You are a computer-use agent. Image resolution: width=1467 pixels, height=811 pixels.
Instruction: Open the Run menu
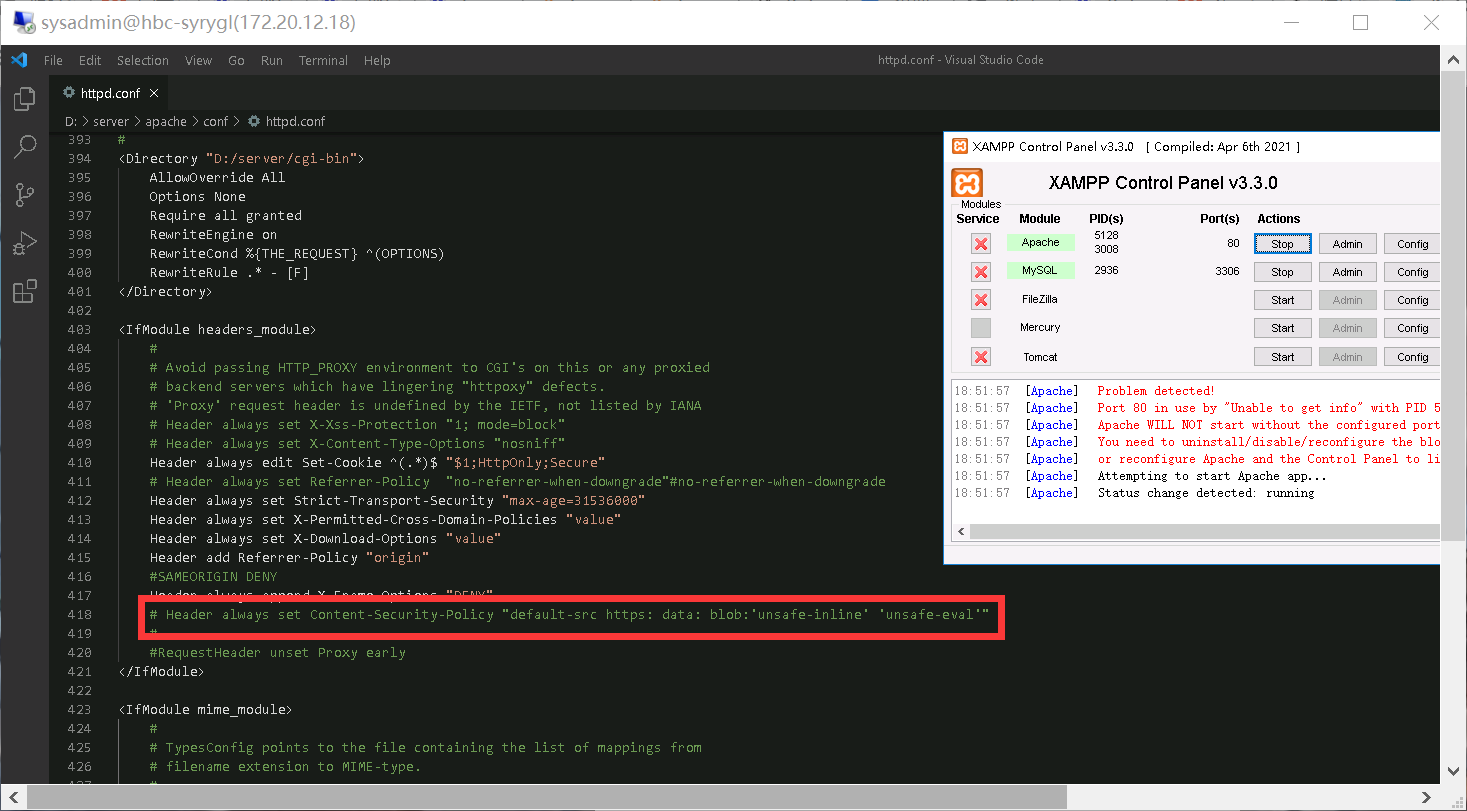(x=271, y=60)
